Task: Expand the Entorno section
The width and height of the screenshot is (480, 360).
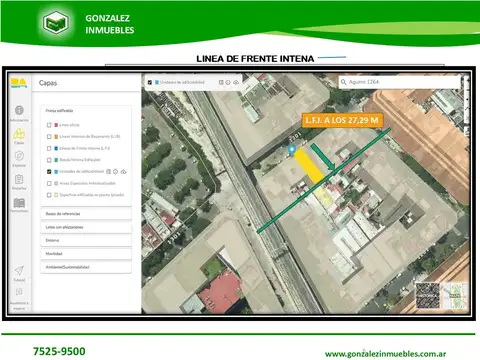Action: [x=86, y=240]
